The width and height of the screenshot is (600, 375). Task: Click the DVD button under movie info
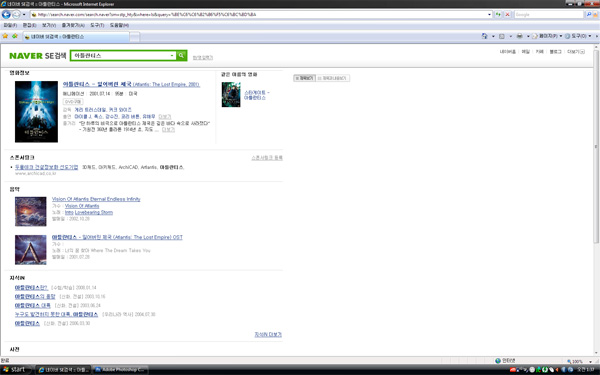point(73,102)
